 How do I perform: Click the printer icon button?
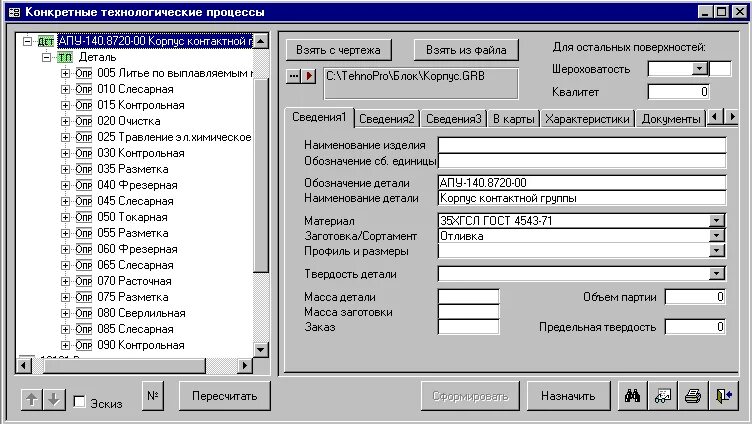coord(693,396)
